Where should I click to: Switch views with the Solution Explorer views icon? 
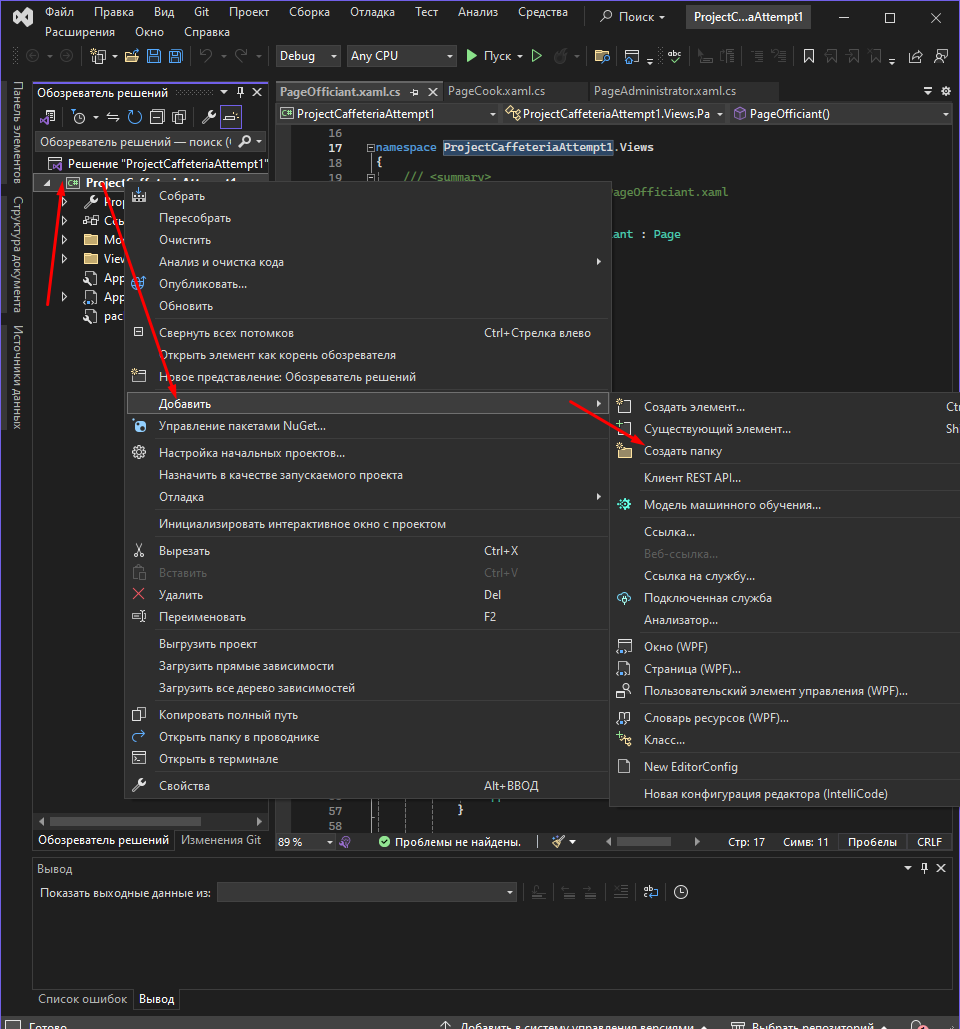(47, 117)
